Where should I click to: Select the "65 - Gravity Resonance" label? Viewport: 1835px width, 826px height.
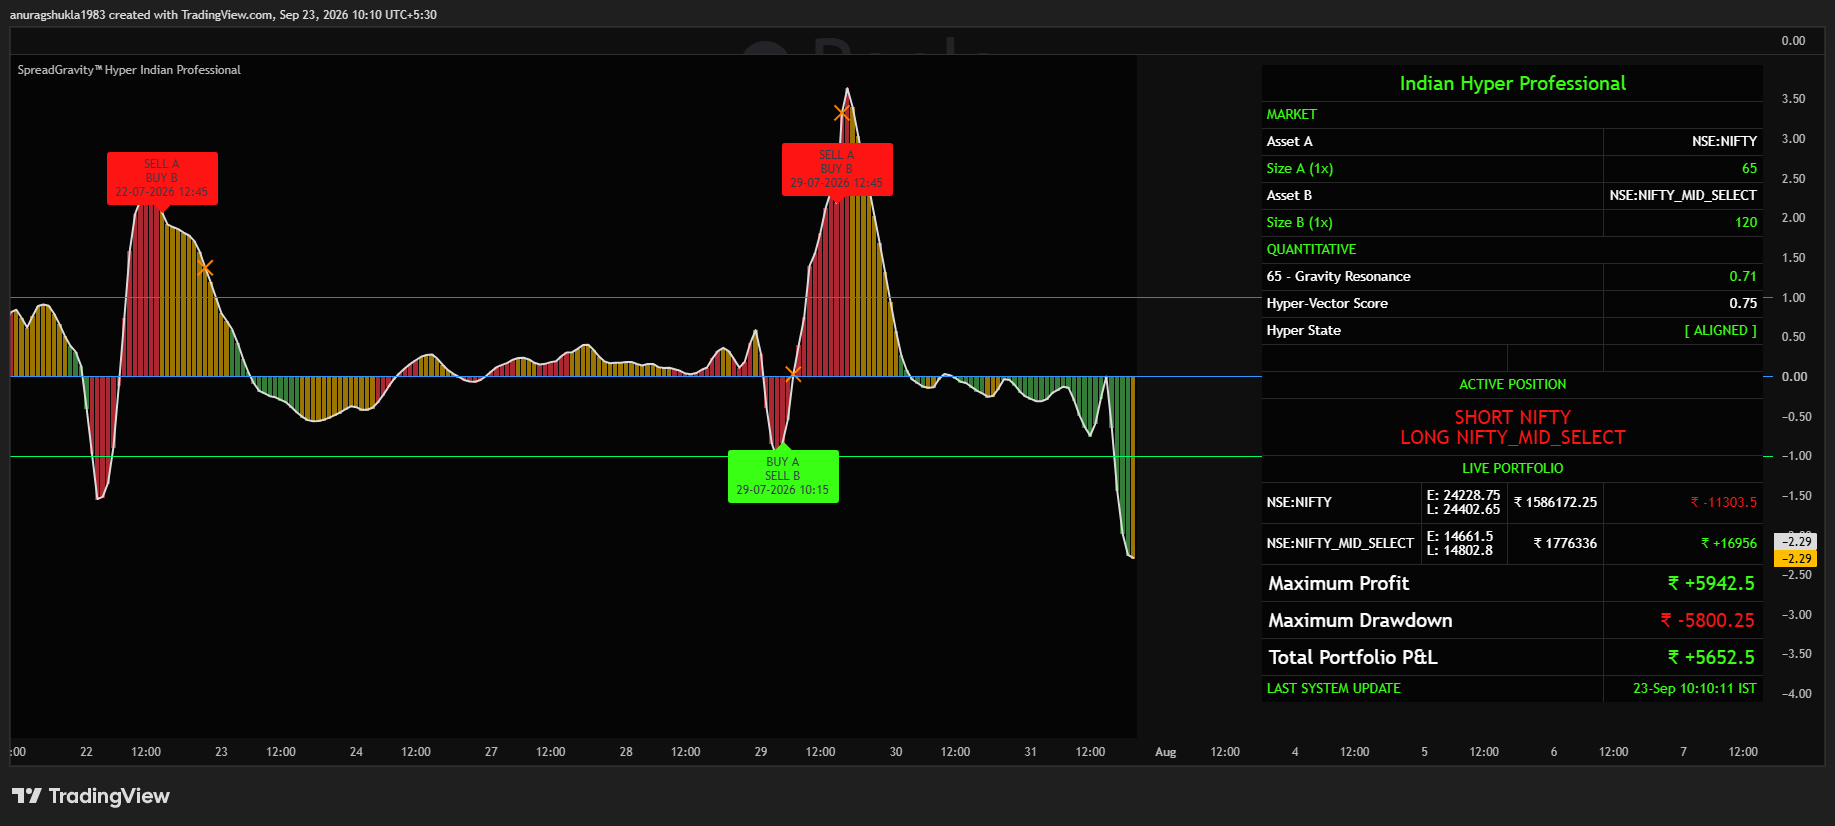click(x=1338, y=276)
